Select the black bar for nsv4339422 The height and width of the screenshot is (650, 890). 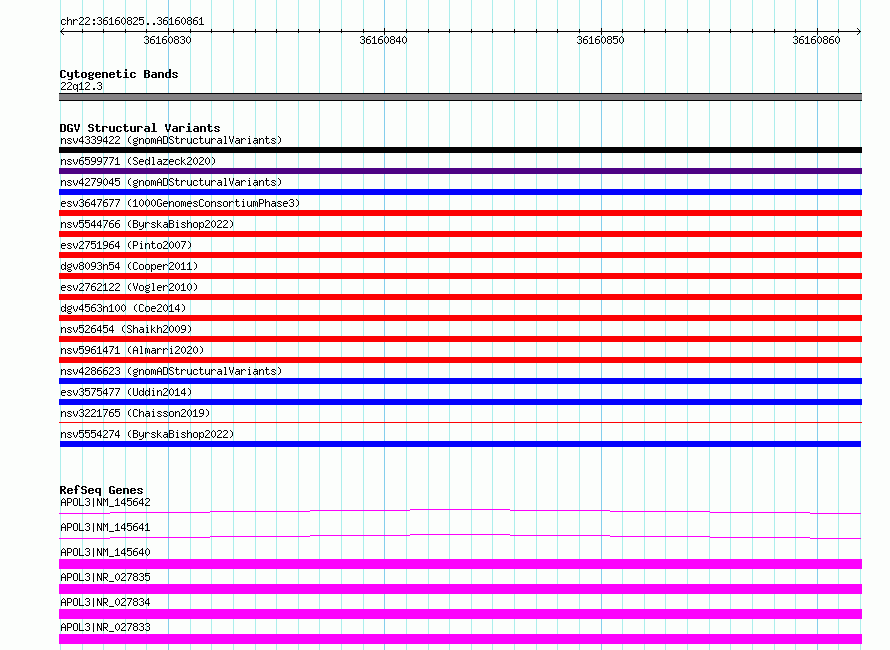point(460,150)
